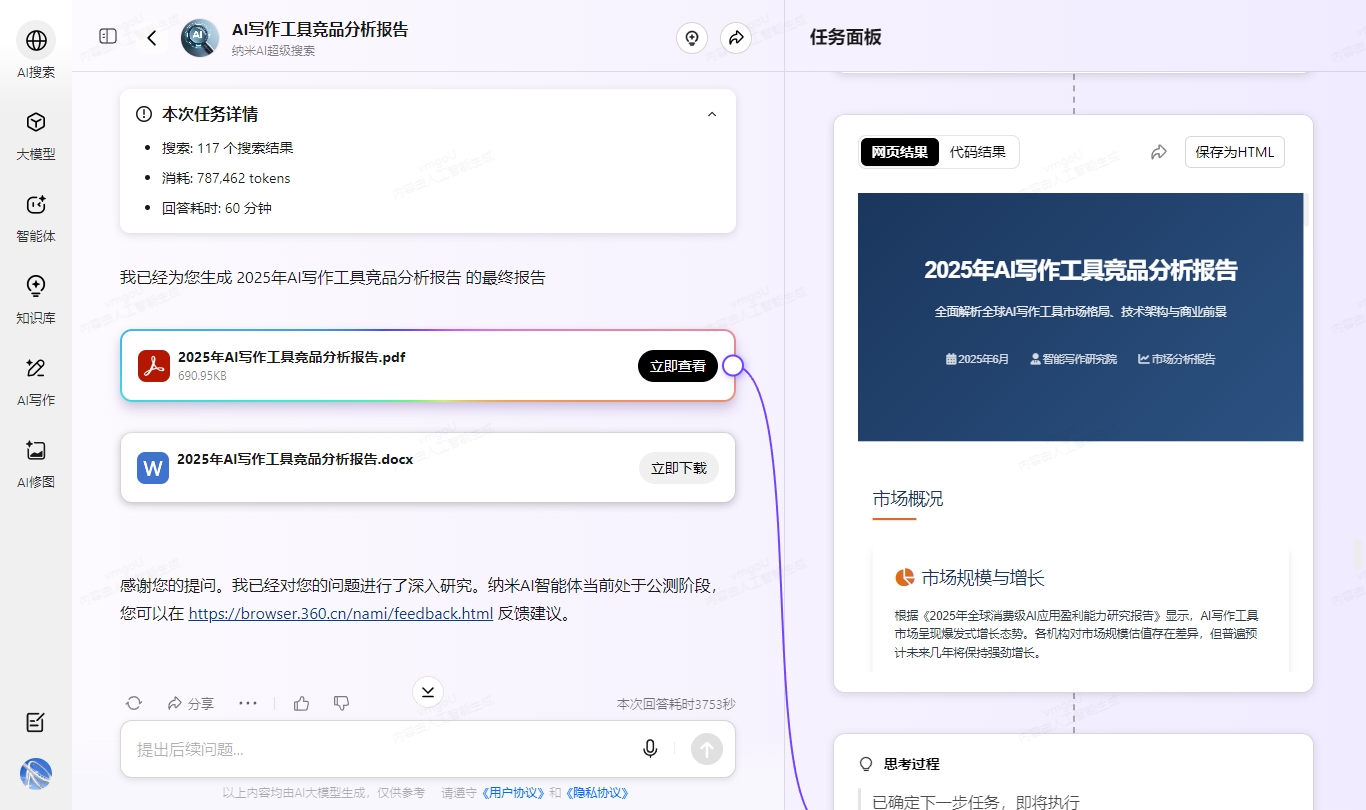Like the answer with thumbs up
Viewport: 1366px width, 810px height.
[302, 704]
